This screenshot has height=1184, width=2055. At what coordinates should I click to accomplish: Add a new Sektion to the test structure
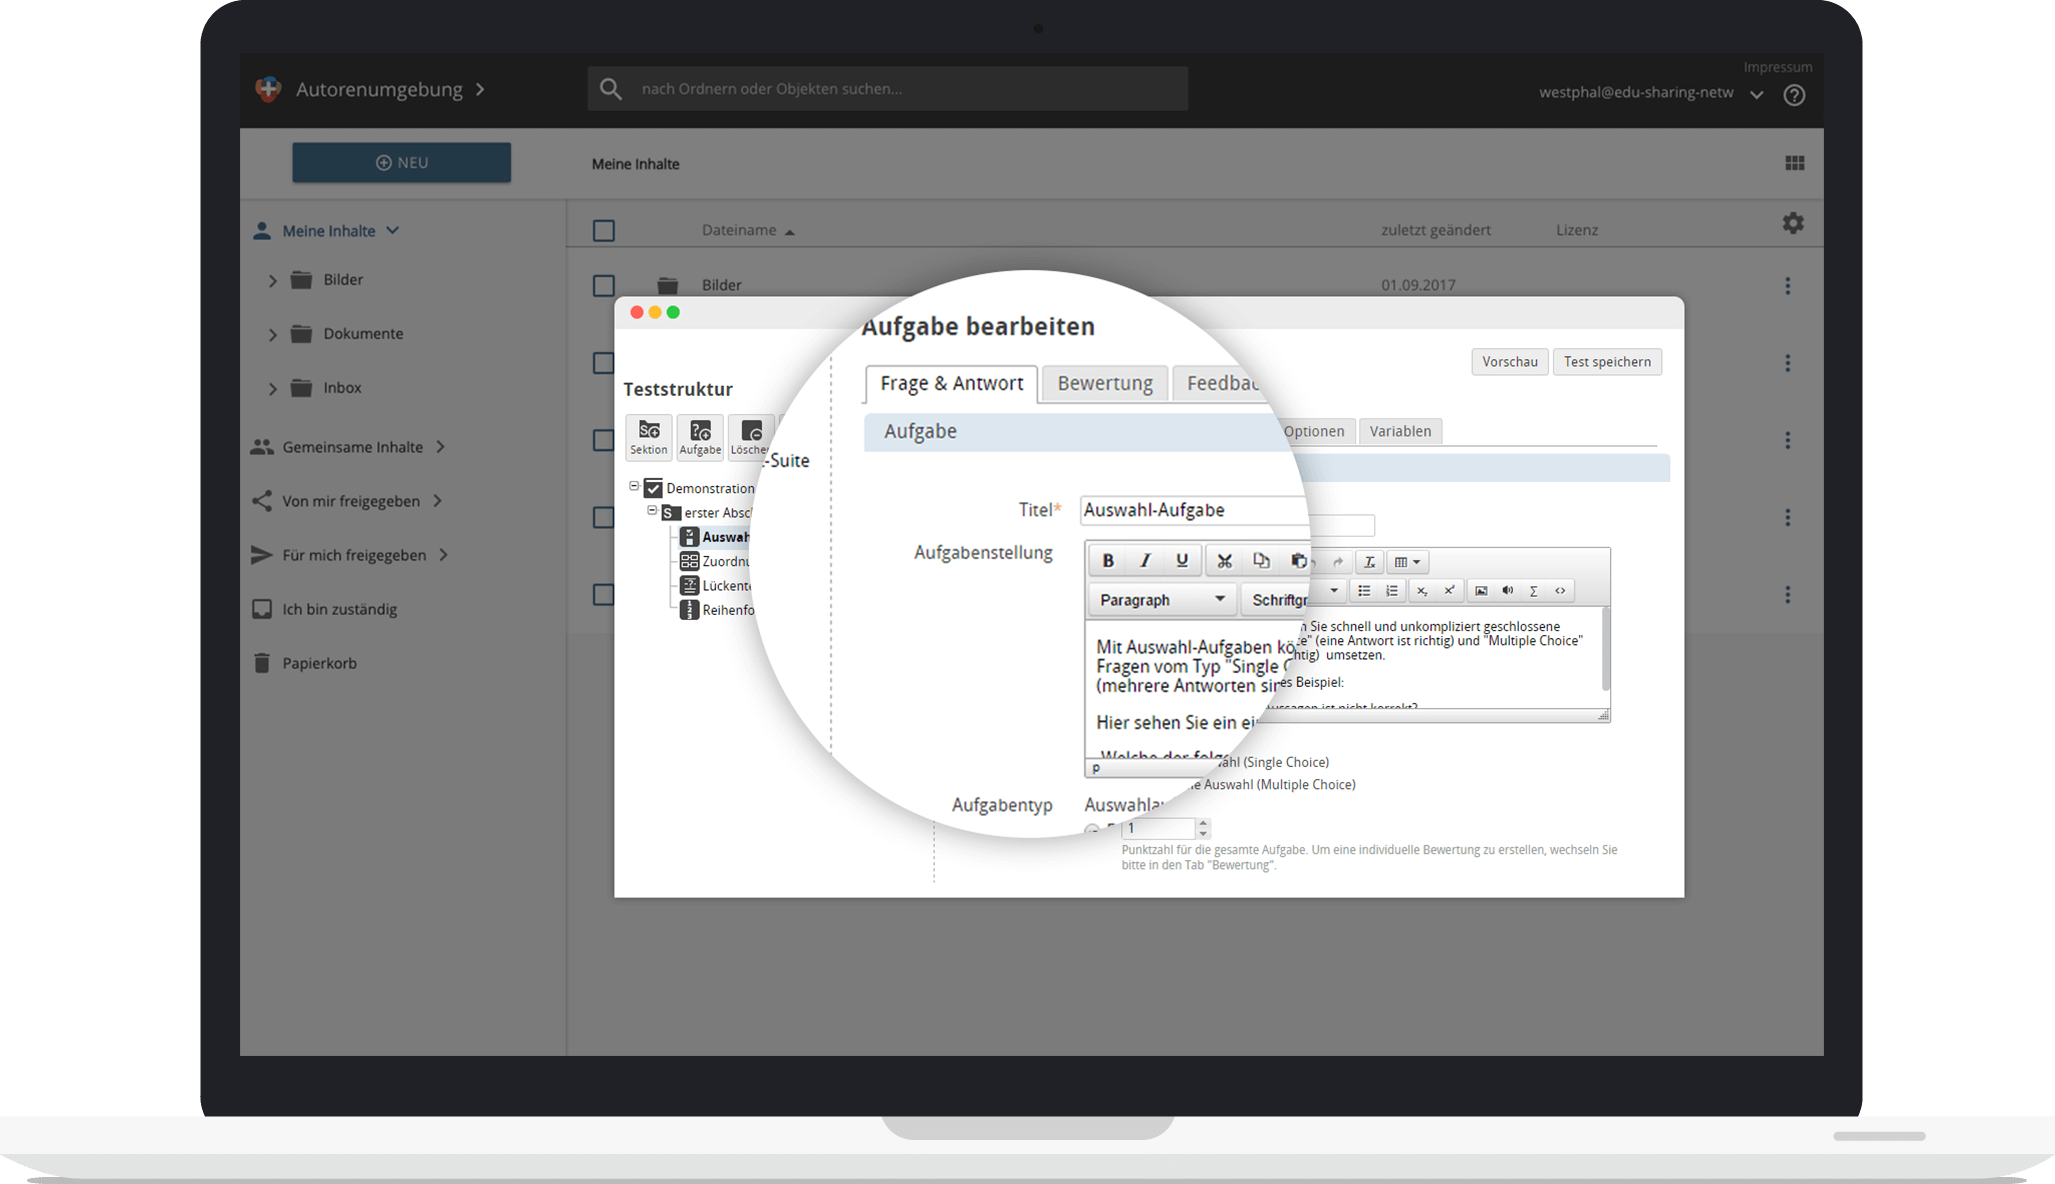click(x=649, y=437)
